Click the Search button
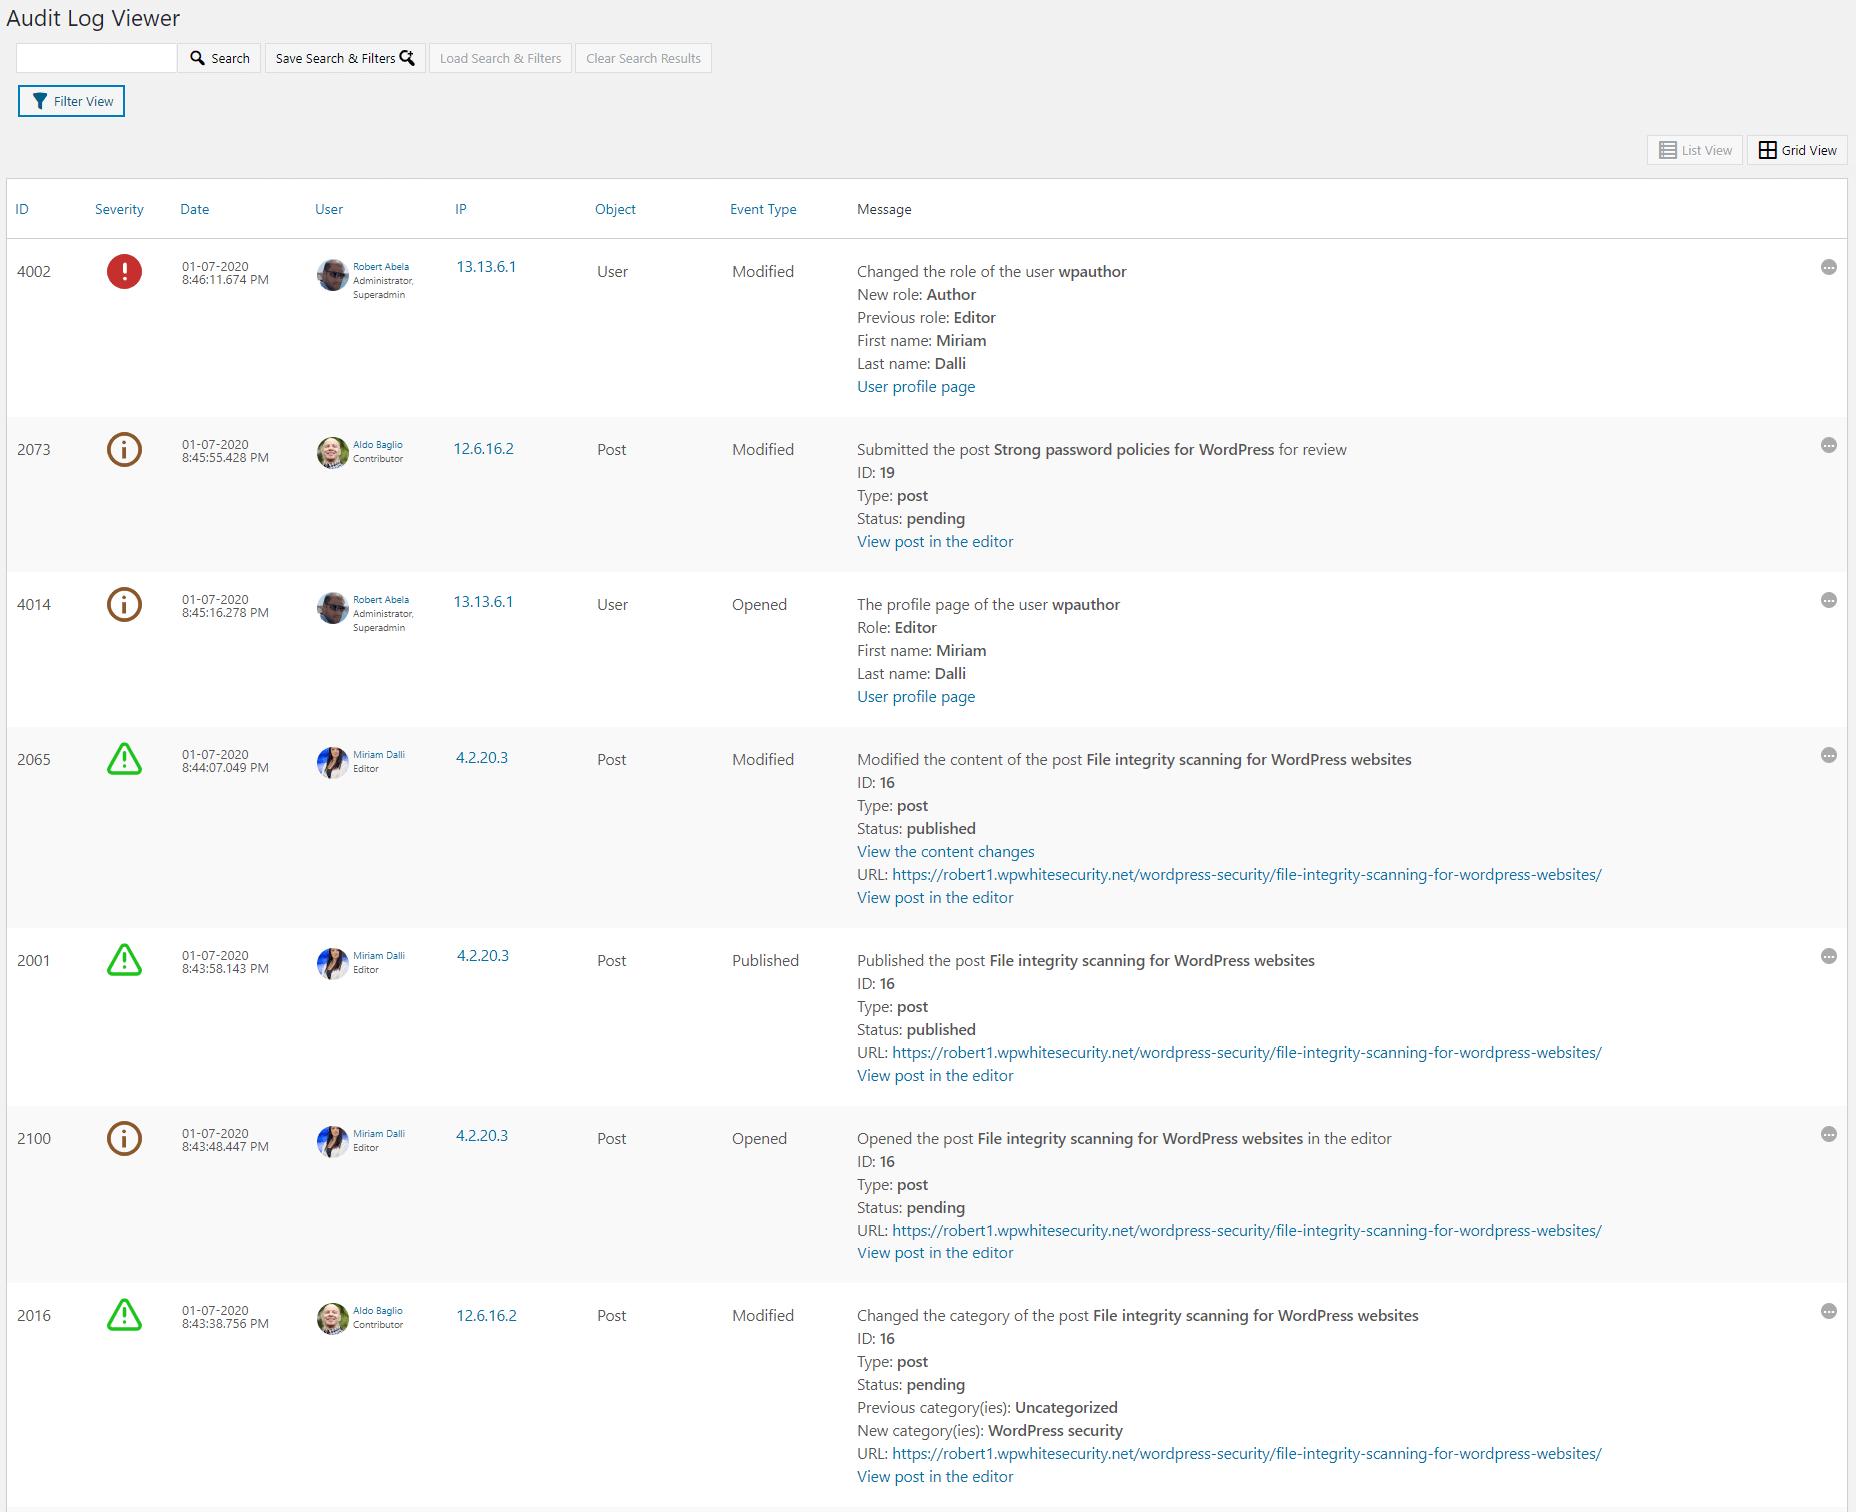This screenshot has height=1512, width=1856. (x=220, y=58)
